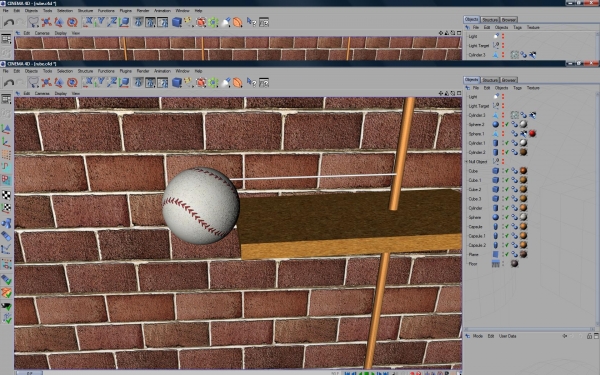Screen dimensions: 600x375
Task: Open User Data menu in Attribute Manager
Action: click(507, 336)
